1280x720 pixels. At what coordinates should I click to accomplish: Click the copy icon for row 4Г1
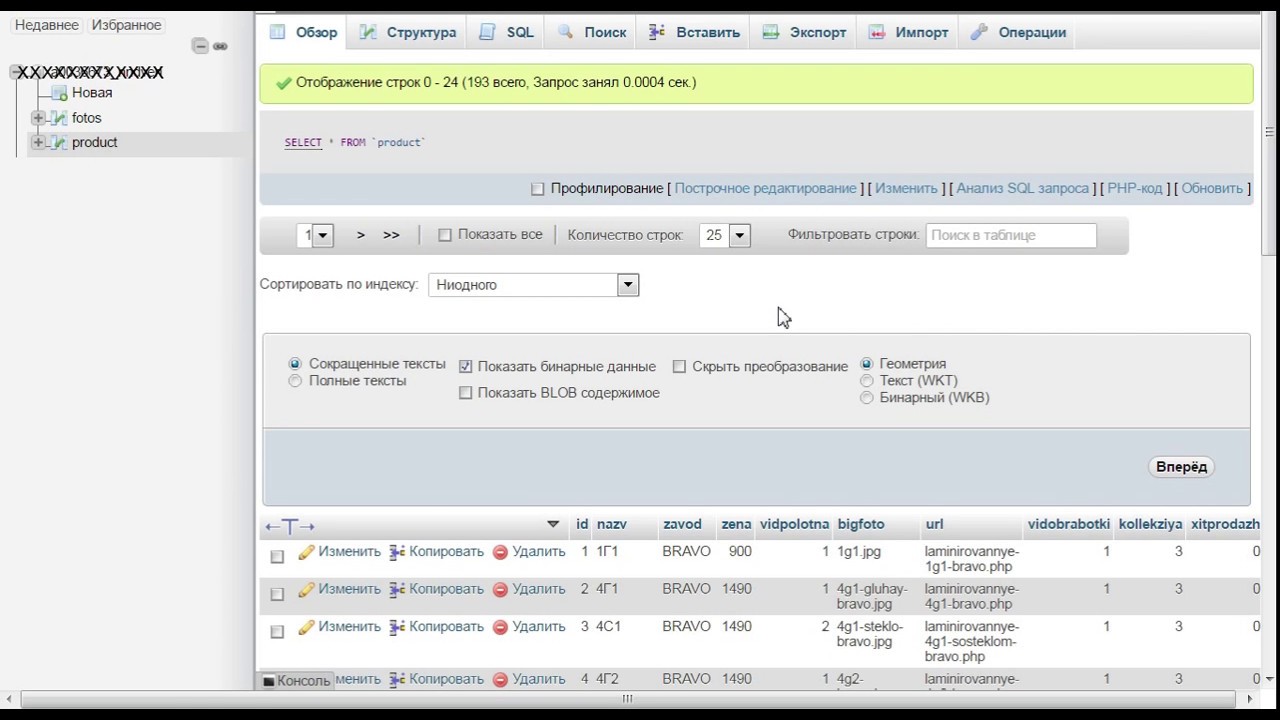tap(397, 590)
